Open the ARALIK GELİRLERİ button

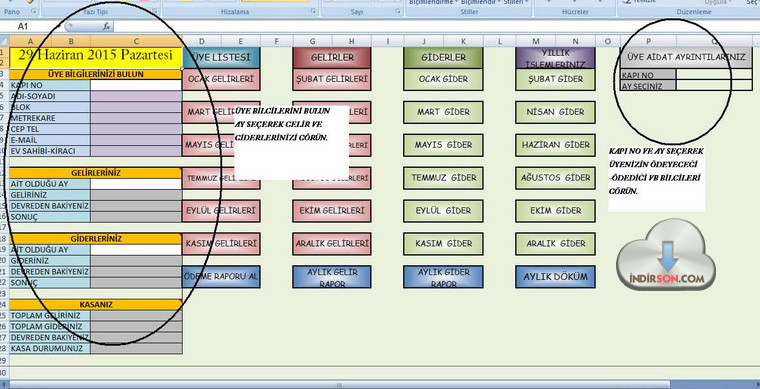pyautogui.click(x=332, y=244)
